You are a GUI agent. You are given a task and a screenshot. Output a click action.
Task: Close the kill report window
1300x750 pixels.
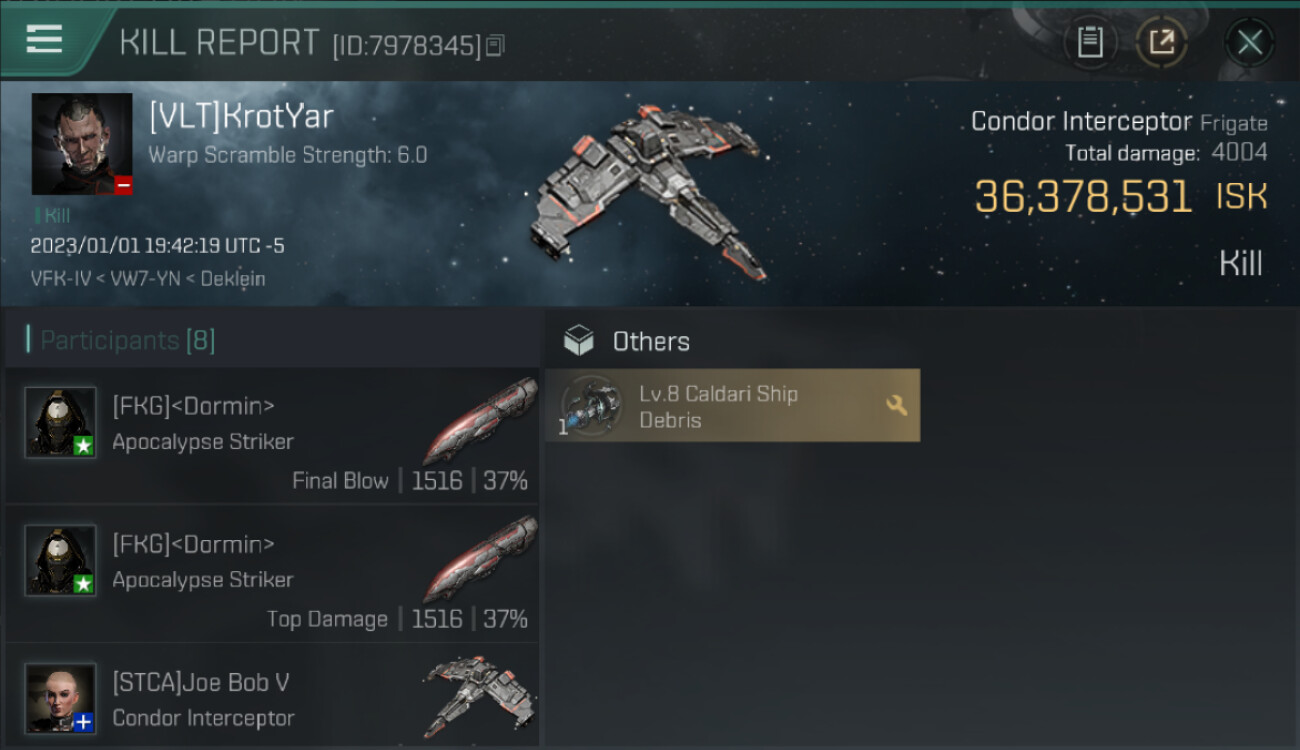(x=1249, y=42)
